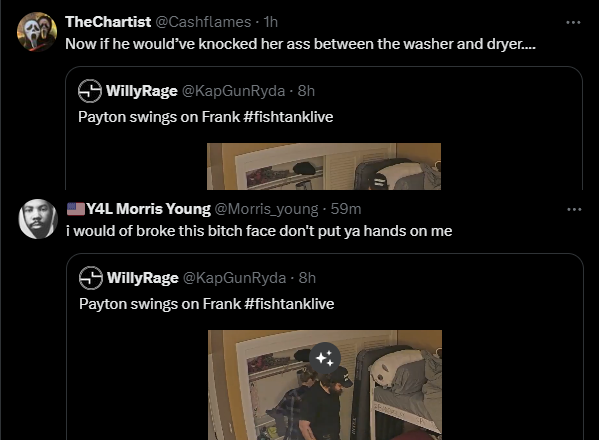Click the 1h timestamp on TheChartist's tweet
Viewport: 599px width, 440px height.
[271, 22]
